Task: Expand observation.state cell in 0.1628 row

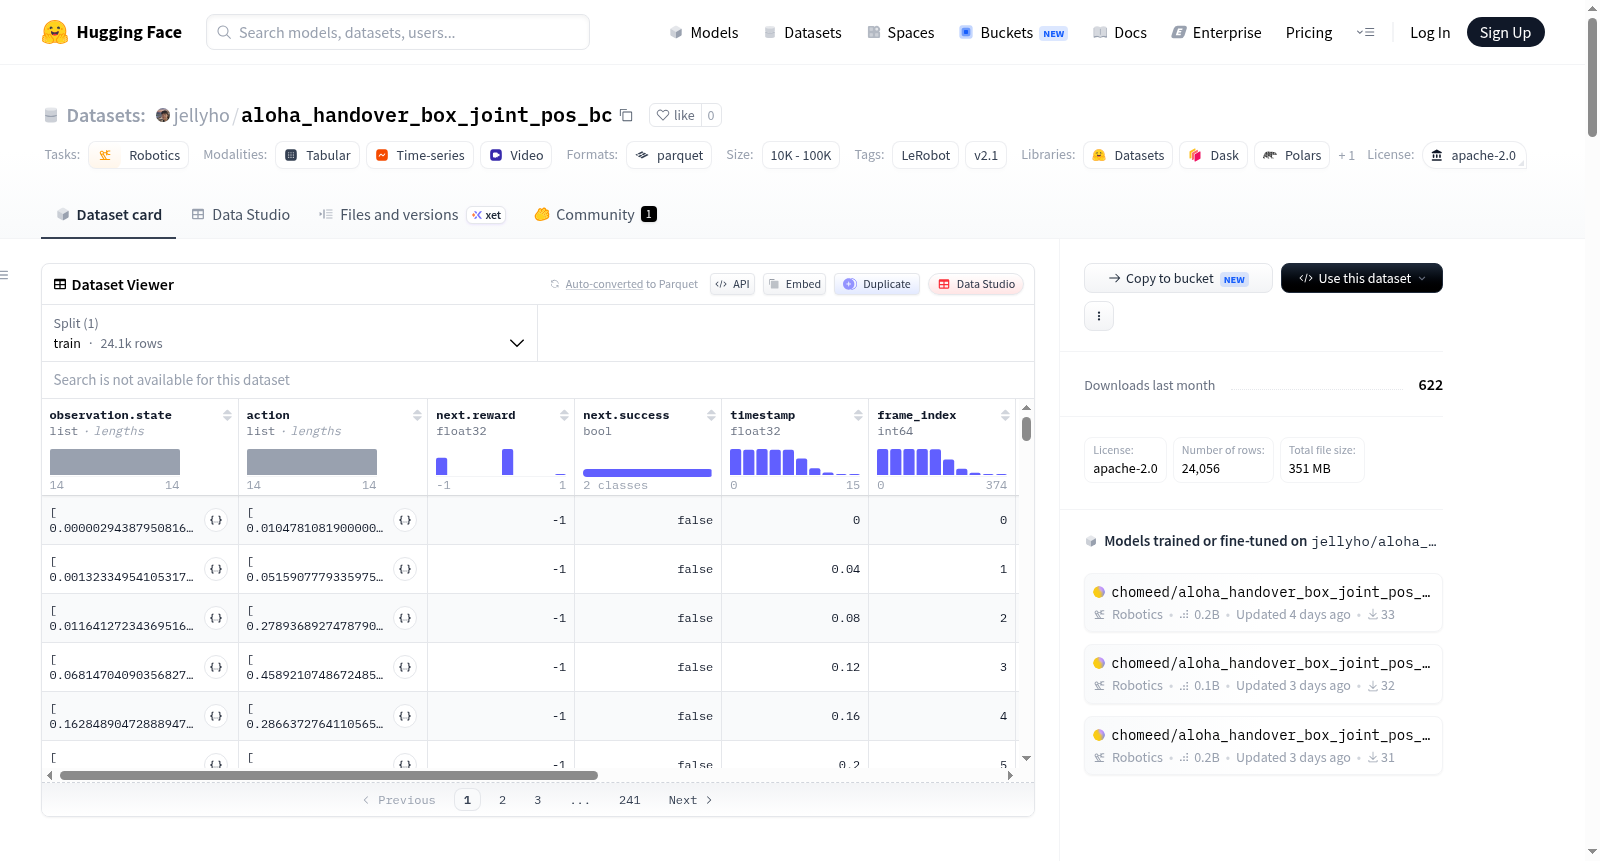Action: 216,716
